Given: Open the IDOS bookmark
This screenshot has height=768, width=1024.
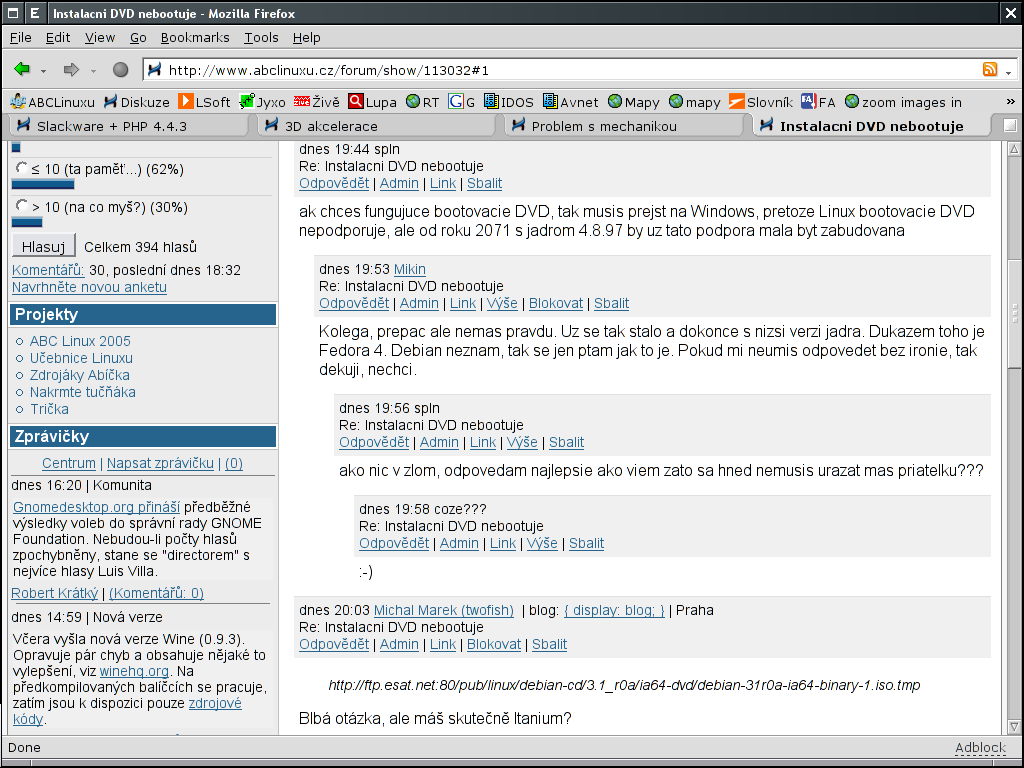Looking at the screenshot, I should point(508,102).
